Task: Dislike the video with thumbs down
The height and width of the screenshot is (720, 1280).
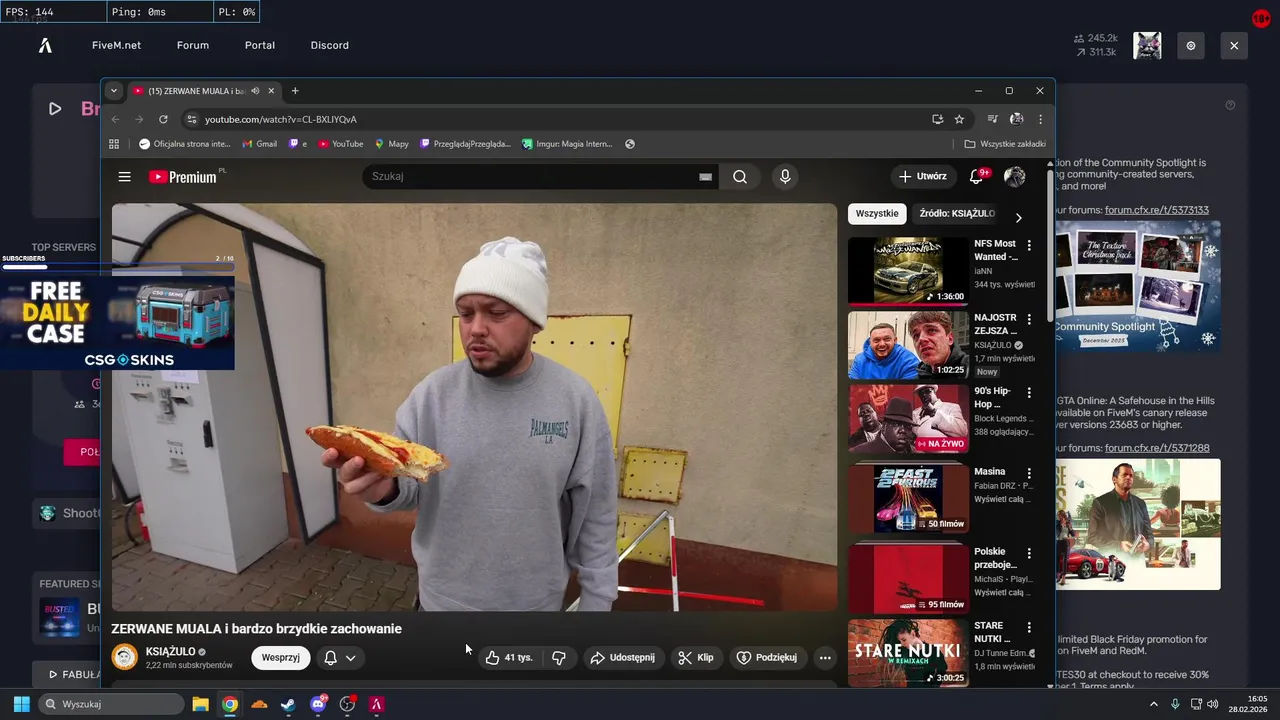Action: 559,658
